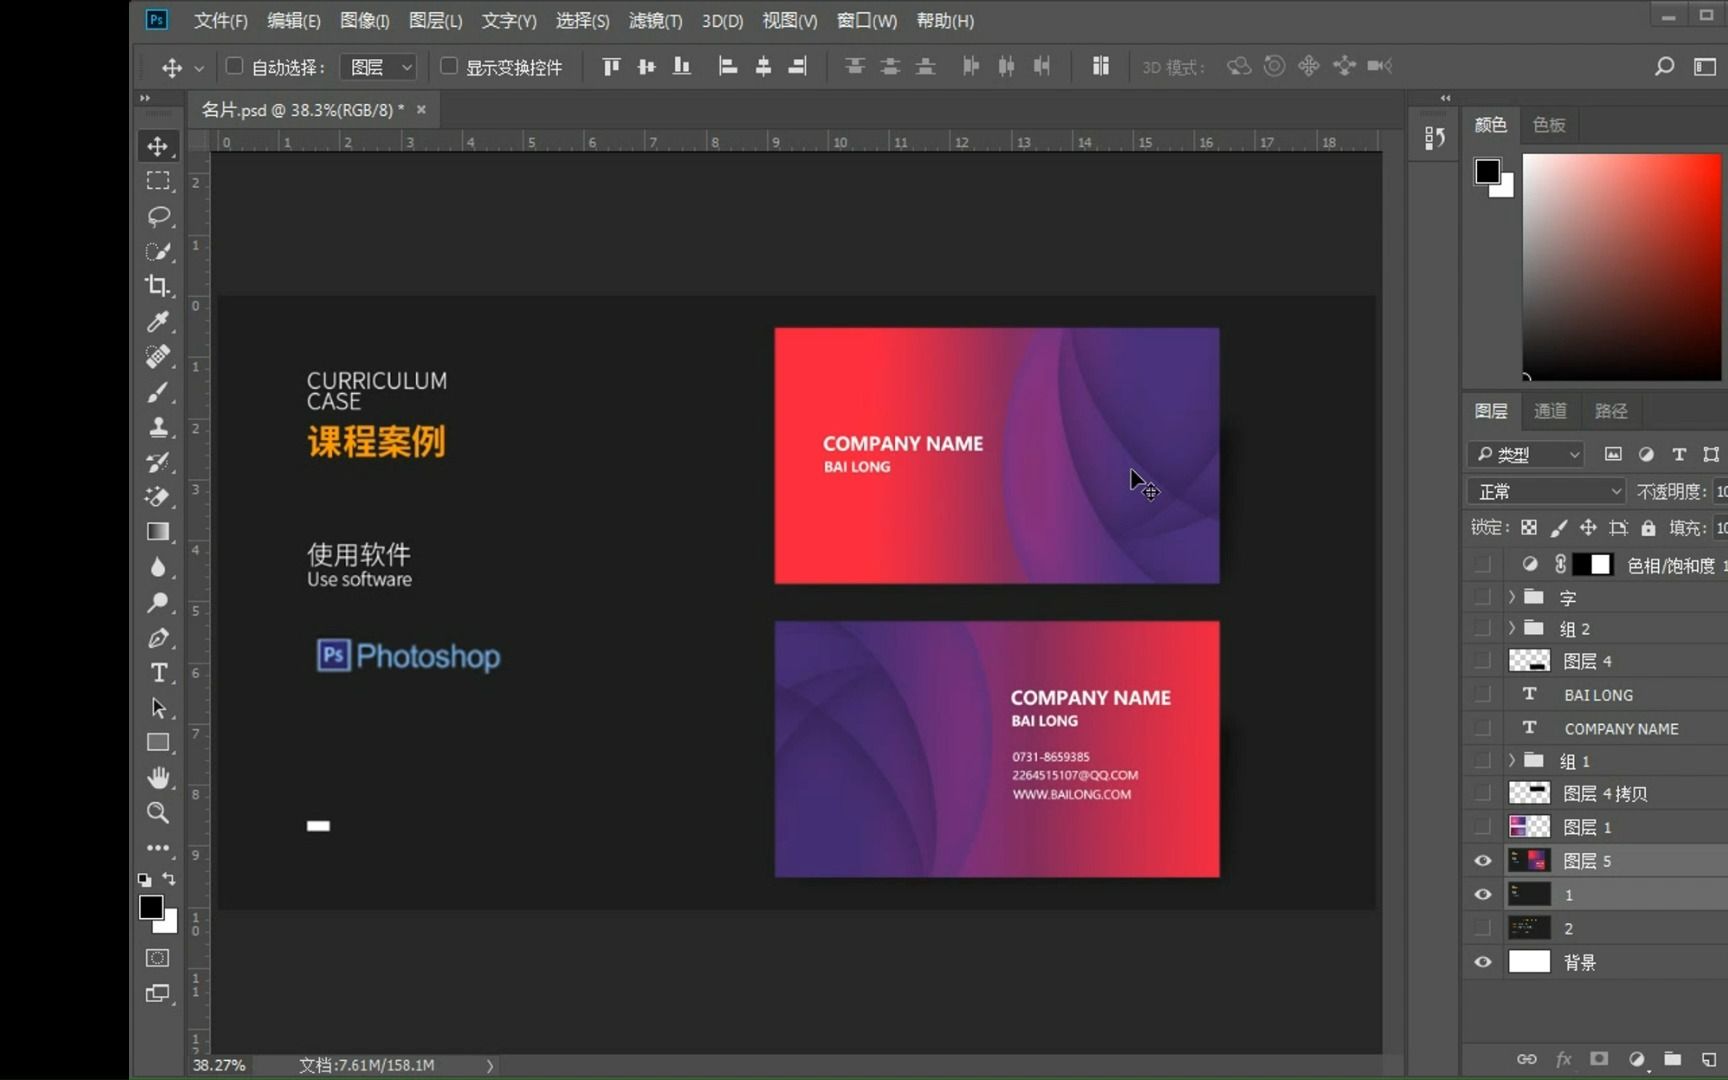
Task: Switch to the 色板 tab
Action: pyautogui.click(x=1549, y=125)
